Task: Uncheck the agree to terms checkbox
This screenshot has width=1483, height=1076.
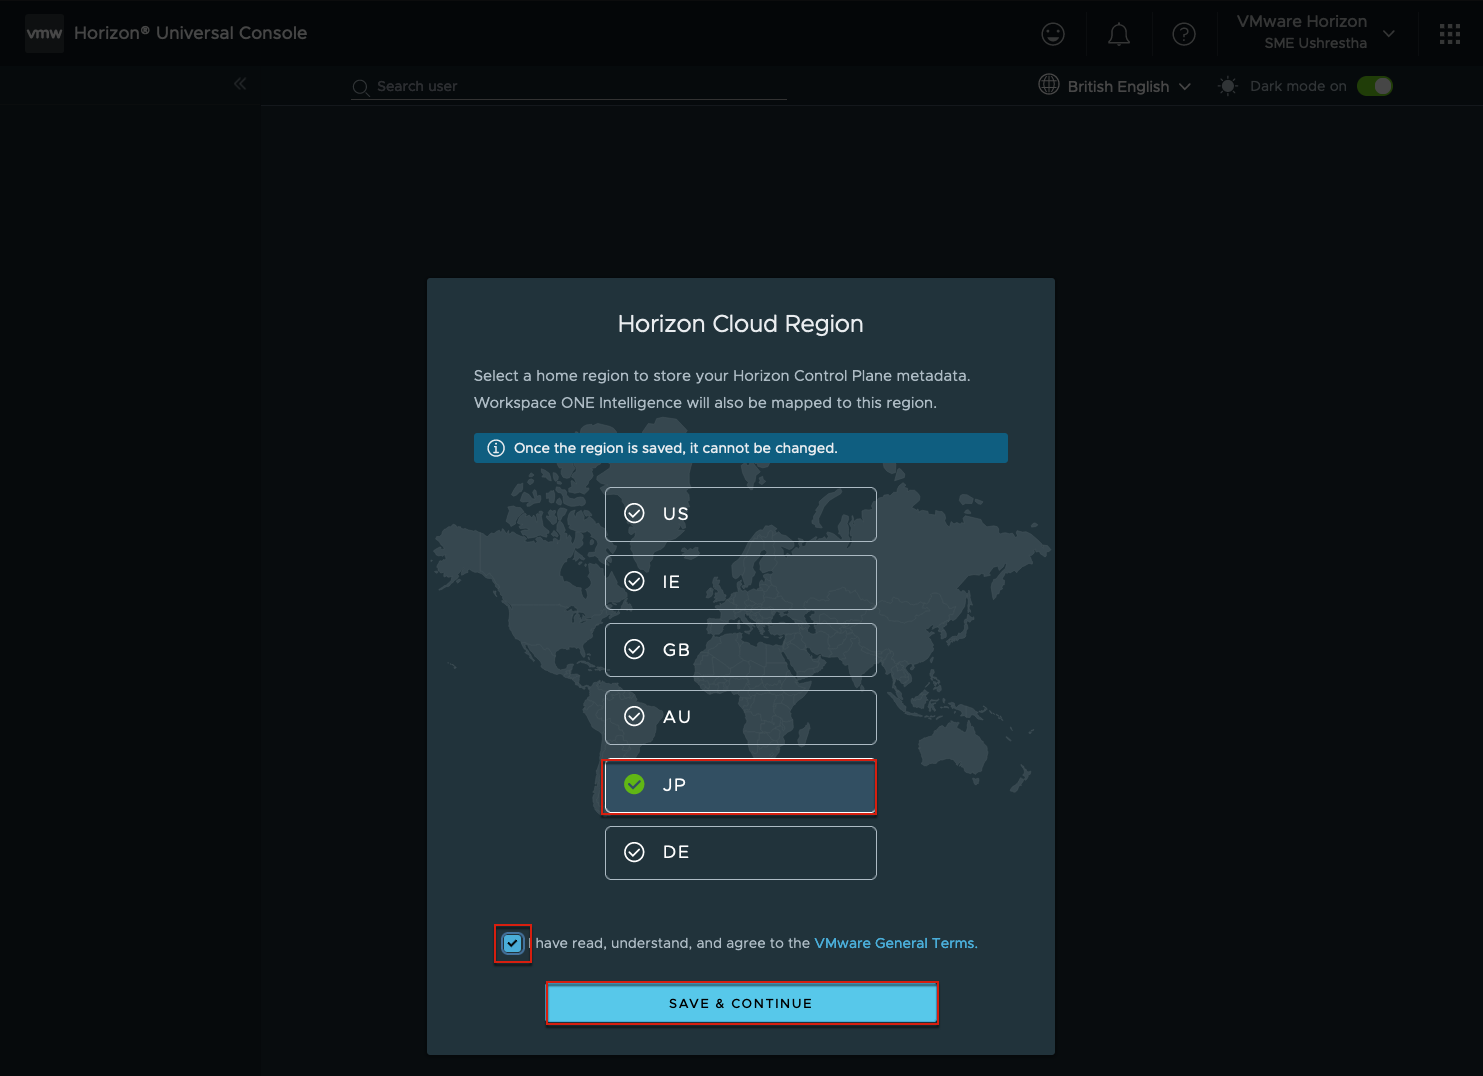Action: pyautogui.click(x=513, y=943)
